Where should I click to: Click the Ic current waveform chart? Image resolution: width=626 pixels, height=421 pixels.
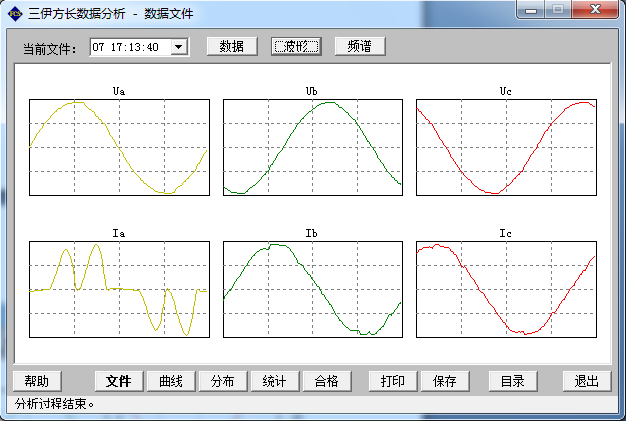pyautogui.click(x=506, y=289)
